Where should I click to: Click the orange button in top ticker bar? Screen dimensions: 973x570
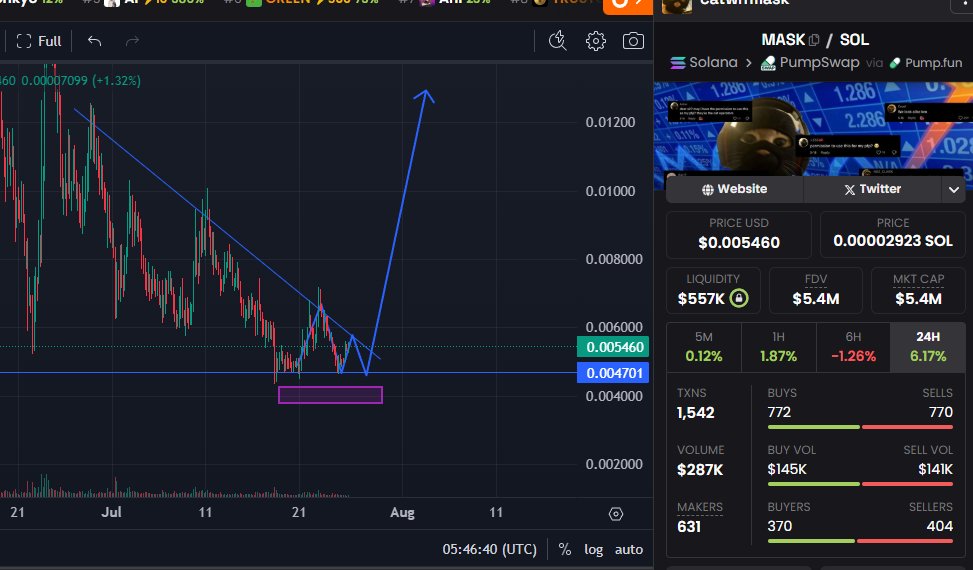(627, 5)
